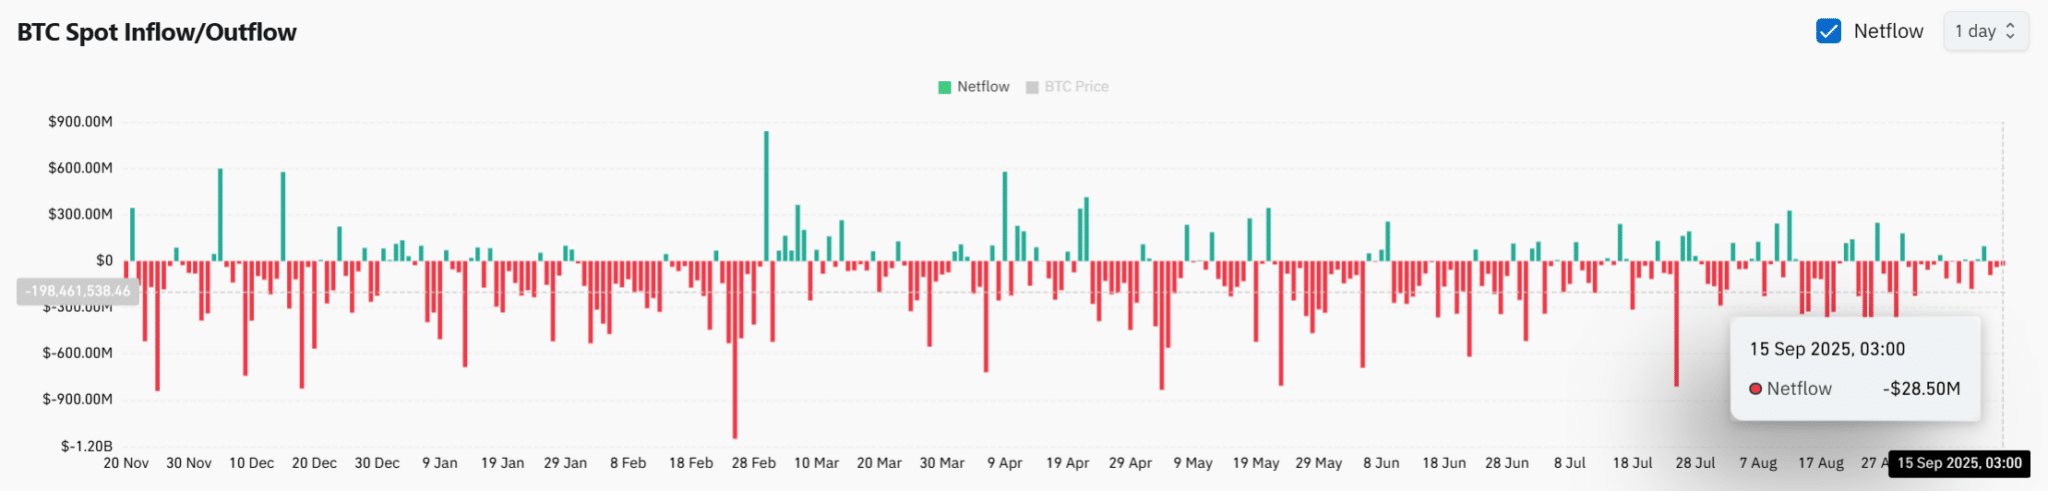2048x491 pixels.
Task: Click the -$28.50M value in tooltip
Action: (1921, 389)
